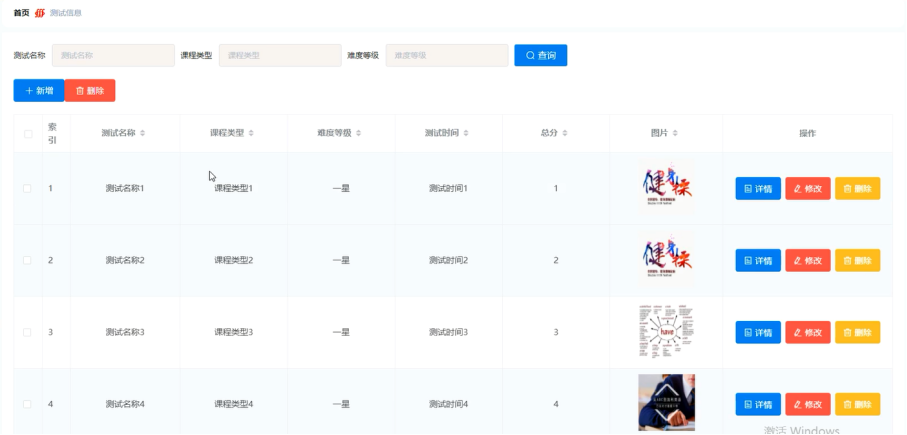Open the word-map thumbnail in row 3
This screenshot has height=435, width=907.
(x=666, y=331)
